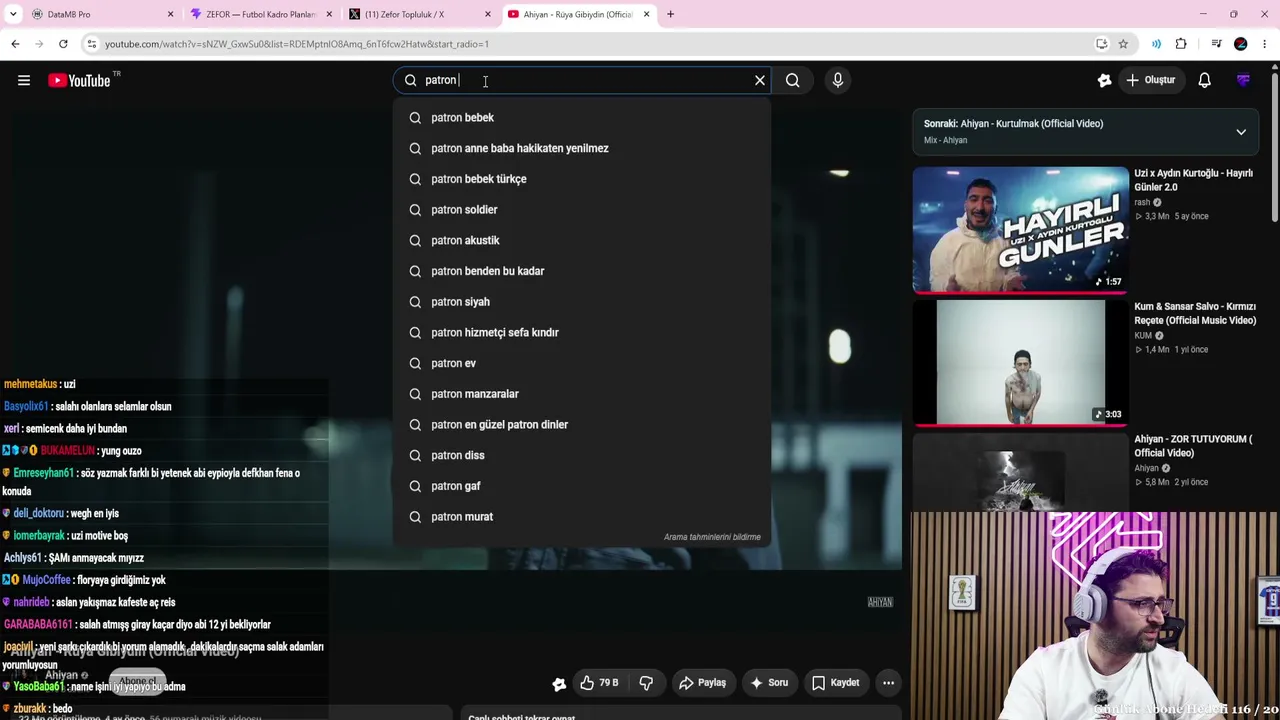Pick the "patron murat" suggestion

tap(582, 516)
